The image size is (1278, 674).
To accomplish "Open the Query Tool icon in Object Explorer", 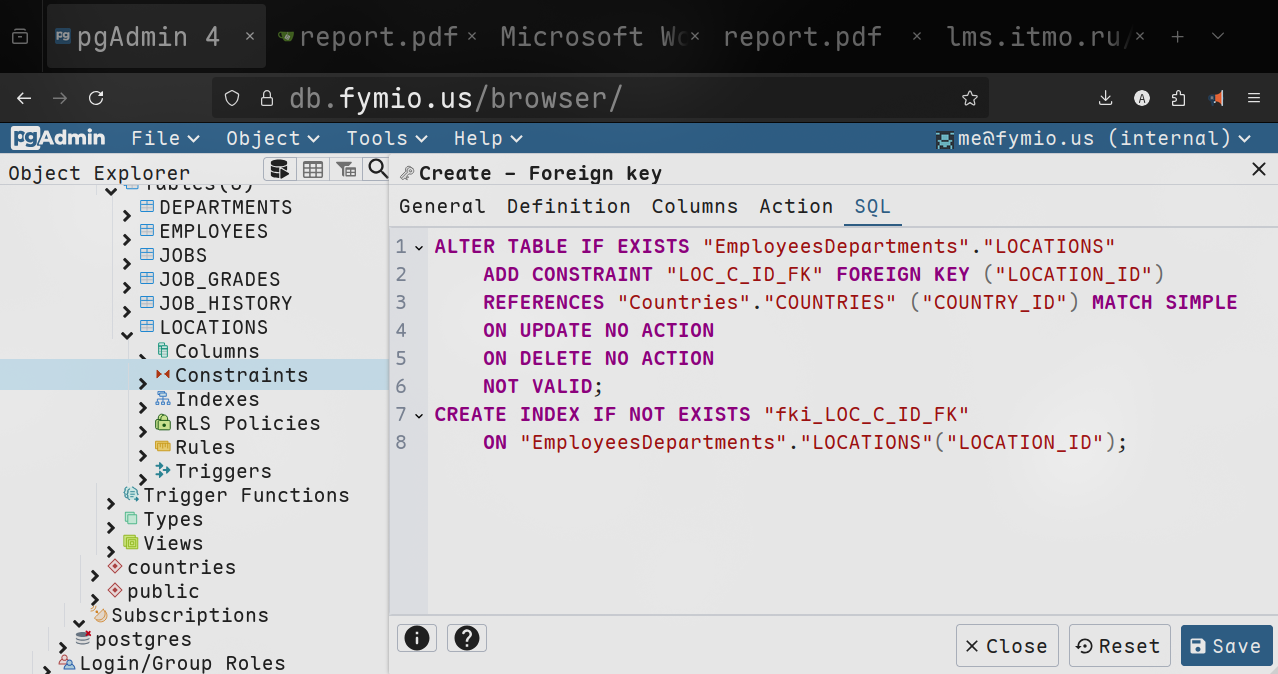I will point(280,169).
